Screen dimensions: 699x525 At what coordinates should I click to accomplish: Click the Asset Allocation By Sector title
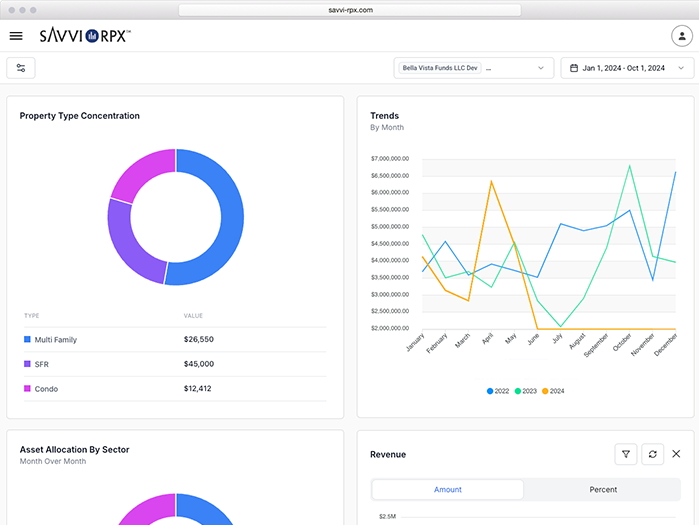[x=74, y=449]
